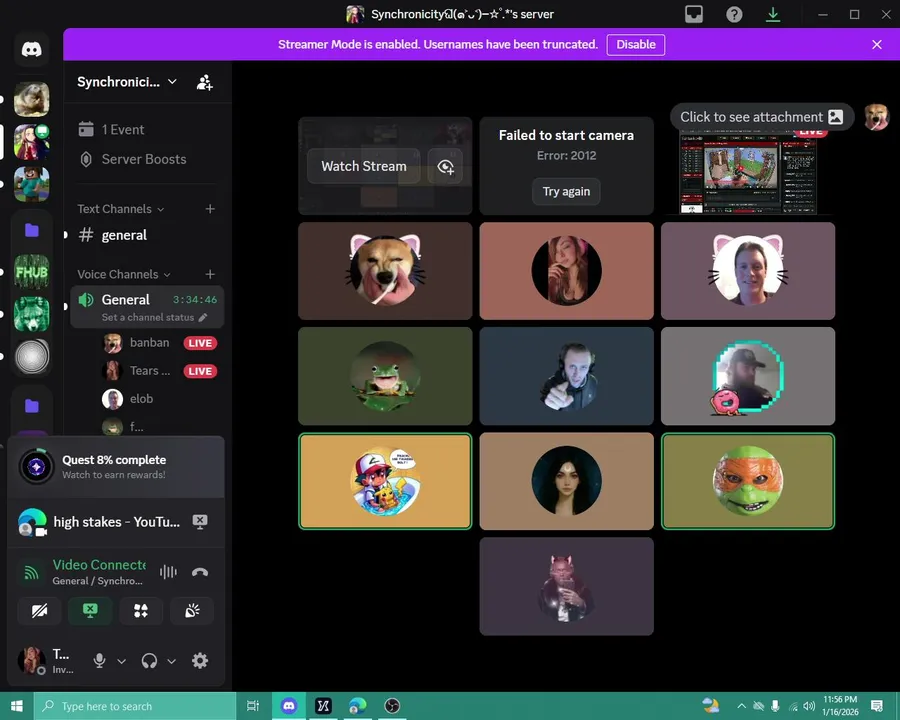Open the live stream preview thumbnail
900x720 pixels.
(x=748, y=172)
